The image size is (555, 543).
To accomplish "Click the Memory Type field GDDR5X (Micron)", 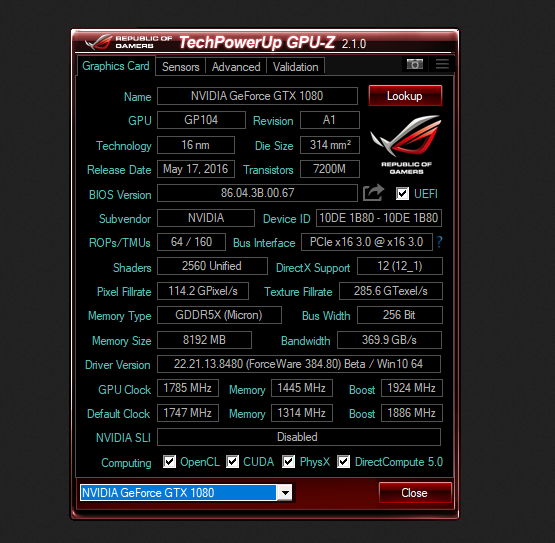I will 219,315.
